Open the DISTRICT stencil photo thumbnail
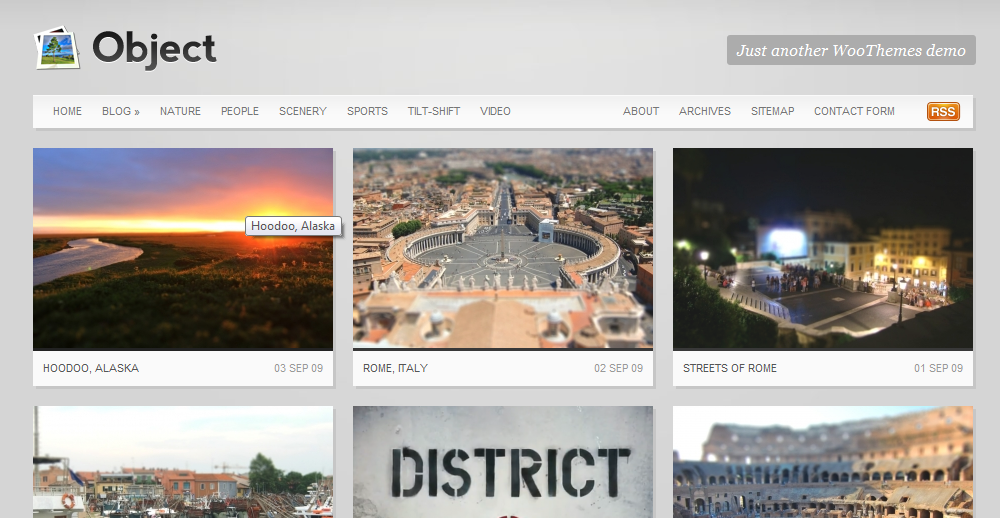The width and height of the screenshot is (1000, 518). [503, 462]
